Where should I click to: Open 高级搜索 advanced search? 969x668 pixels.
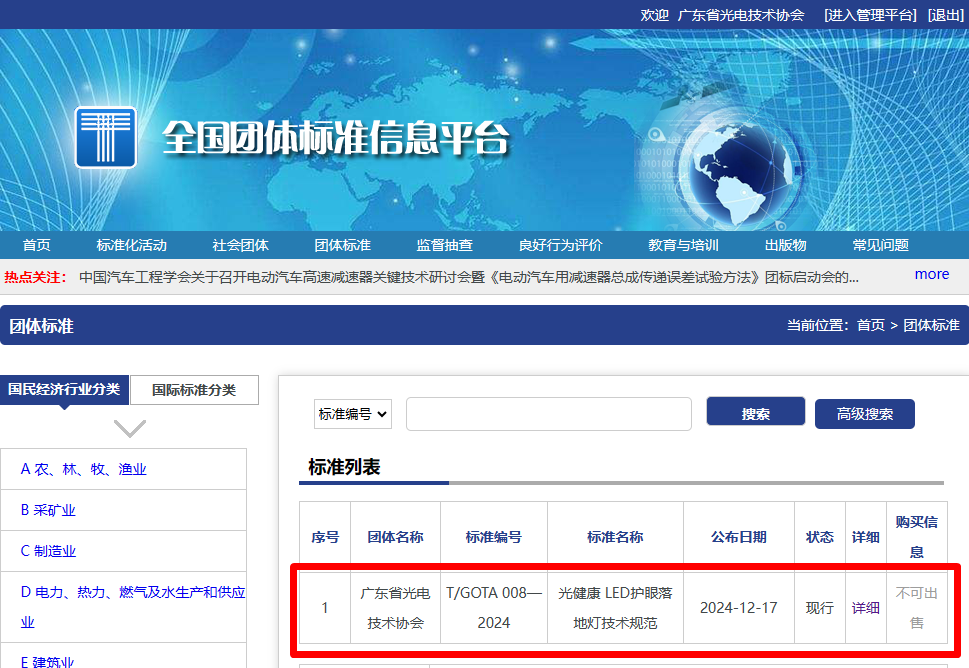pyautogui.click(x=864, y=411)
